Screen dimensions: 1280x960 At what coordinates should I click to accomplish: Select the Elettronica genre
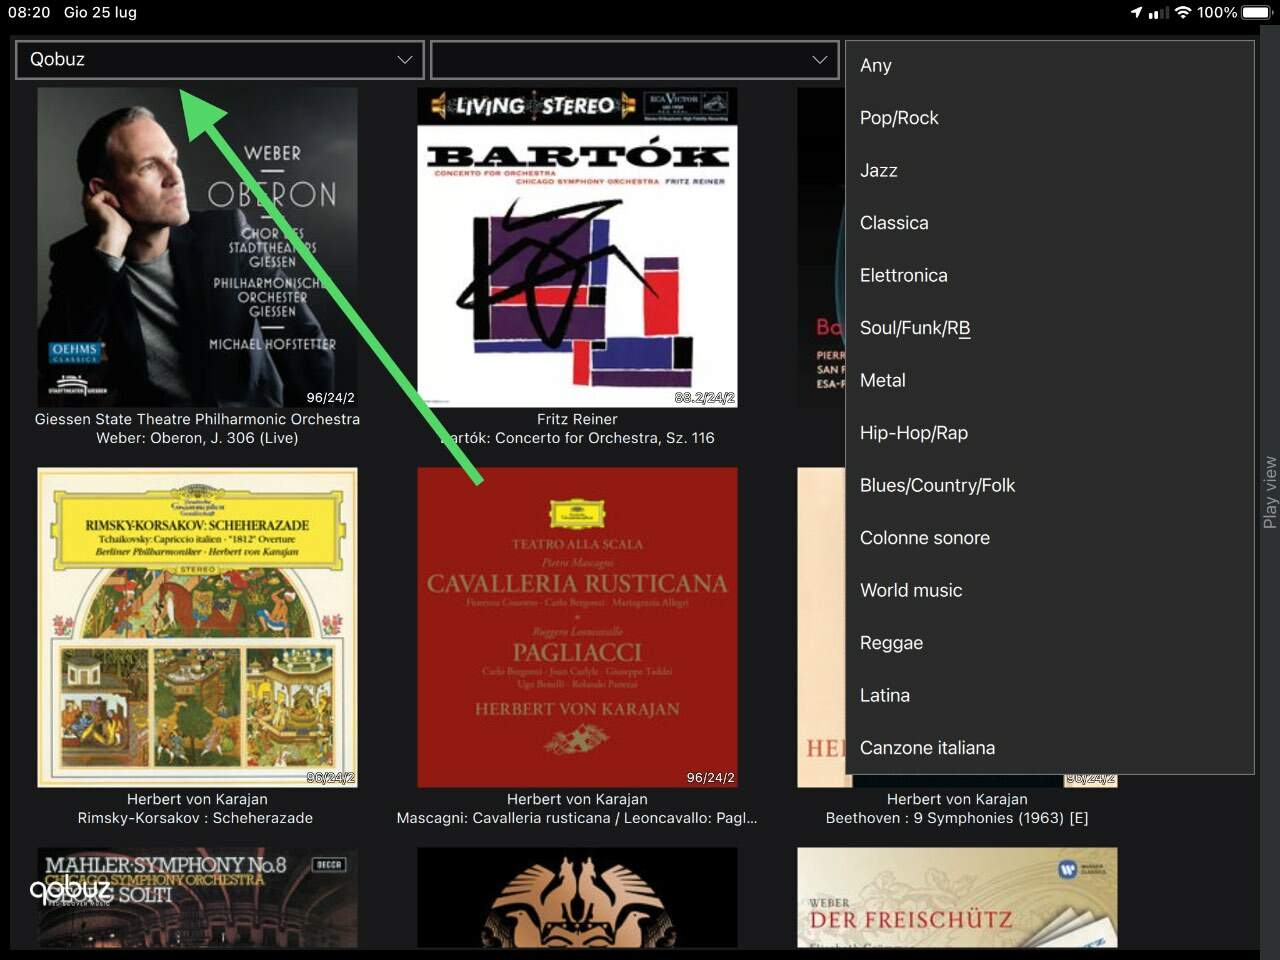coord(1049,275)
